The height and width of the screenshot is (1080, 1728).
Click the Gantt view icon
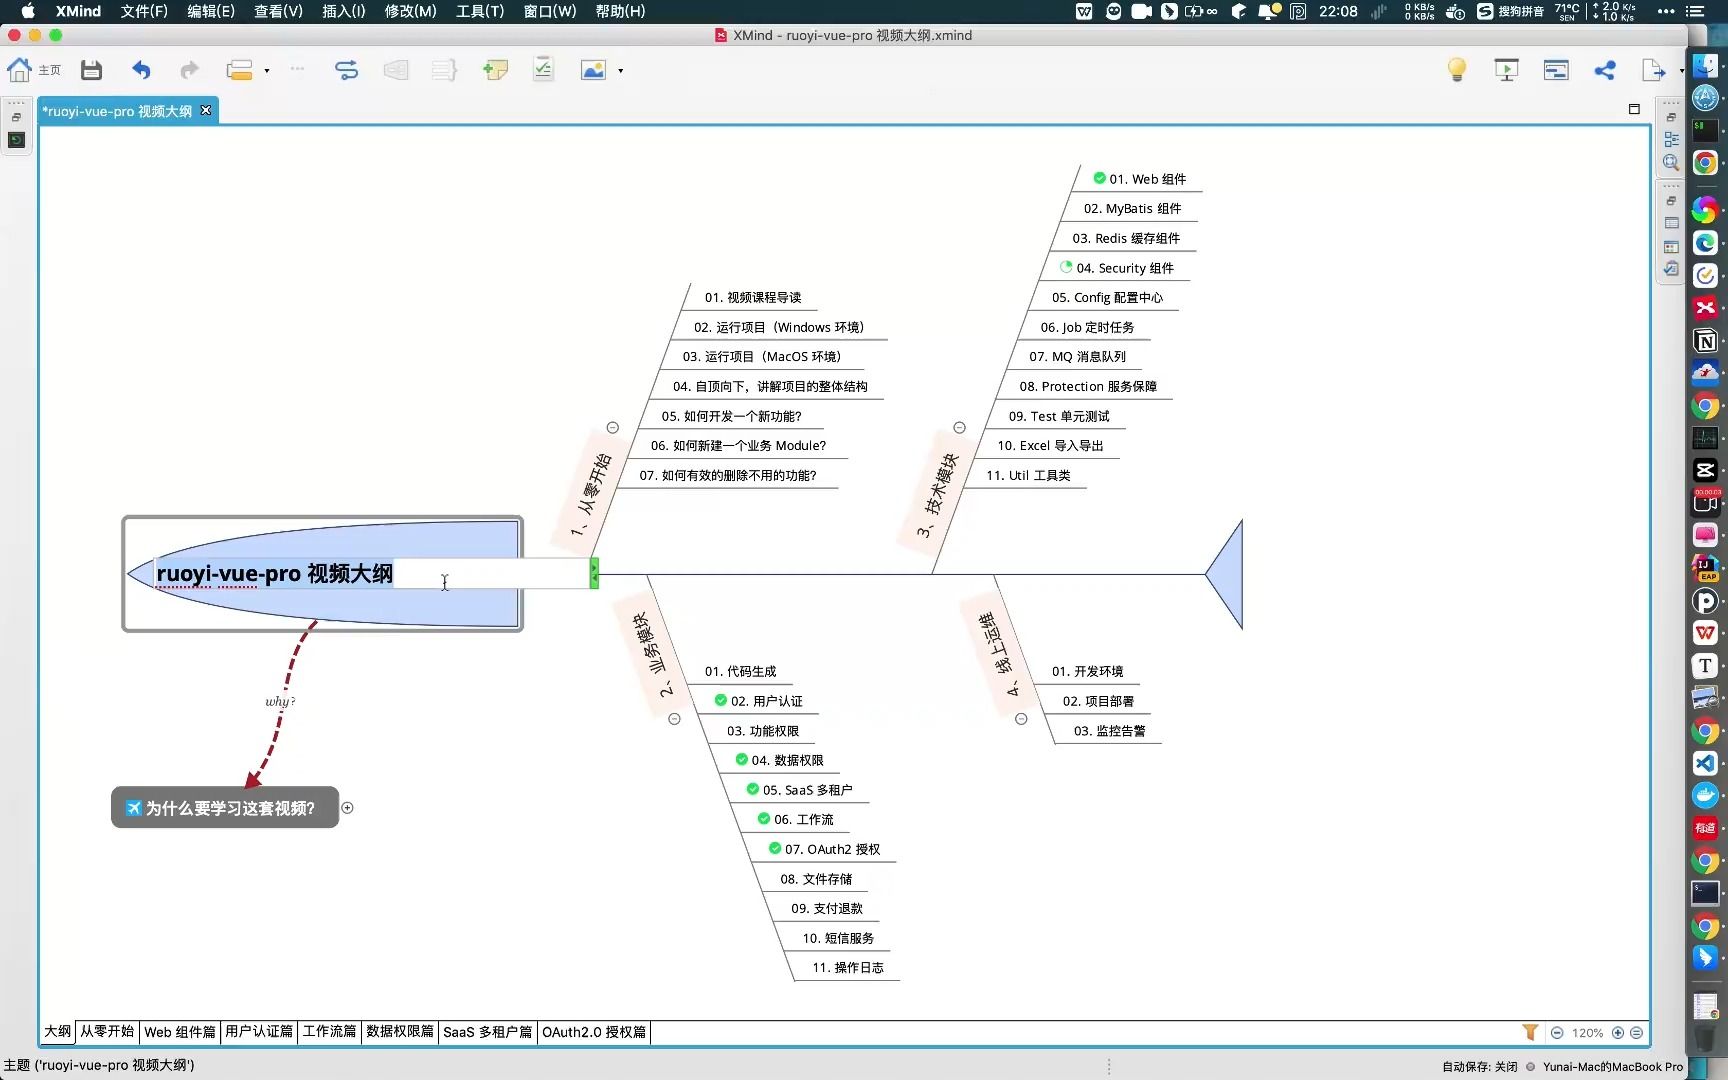[1556, 70]
